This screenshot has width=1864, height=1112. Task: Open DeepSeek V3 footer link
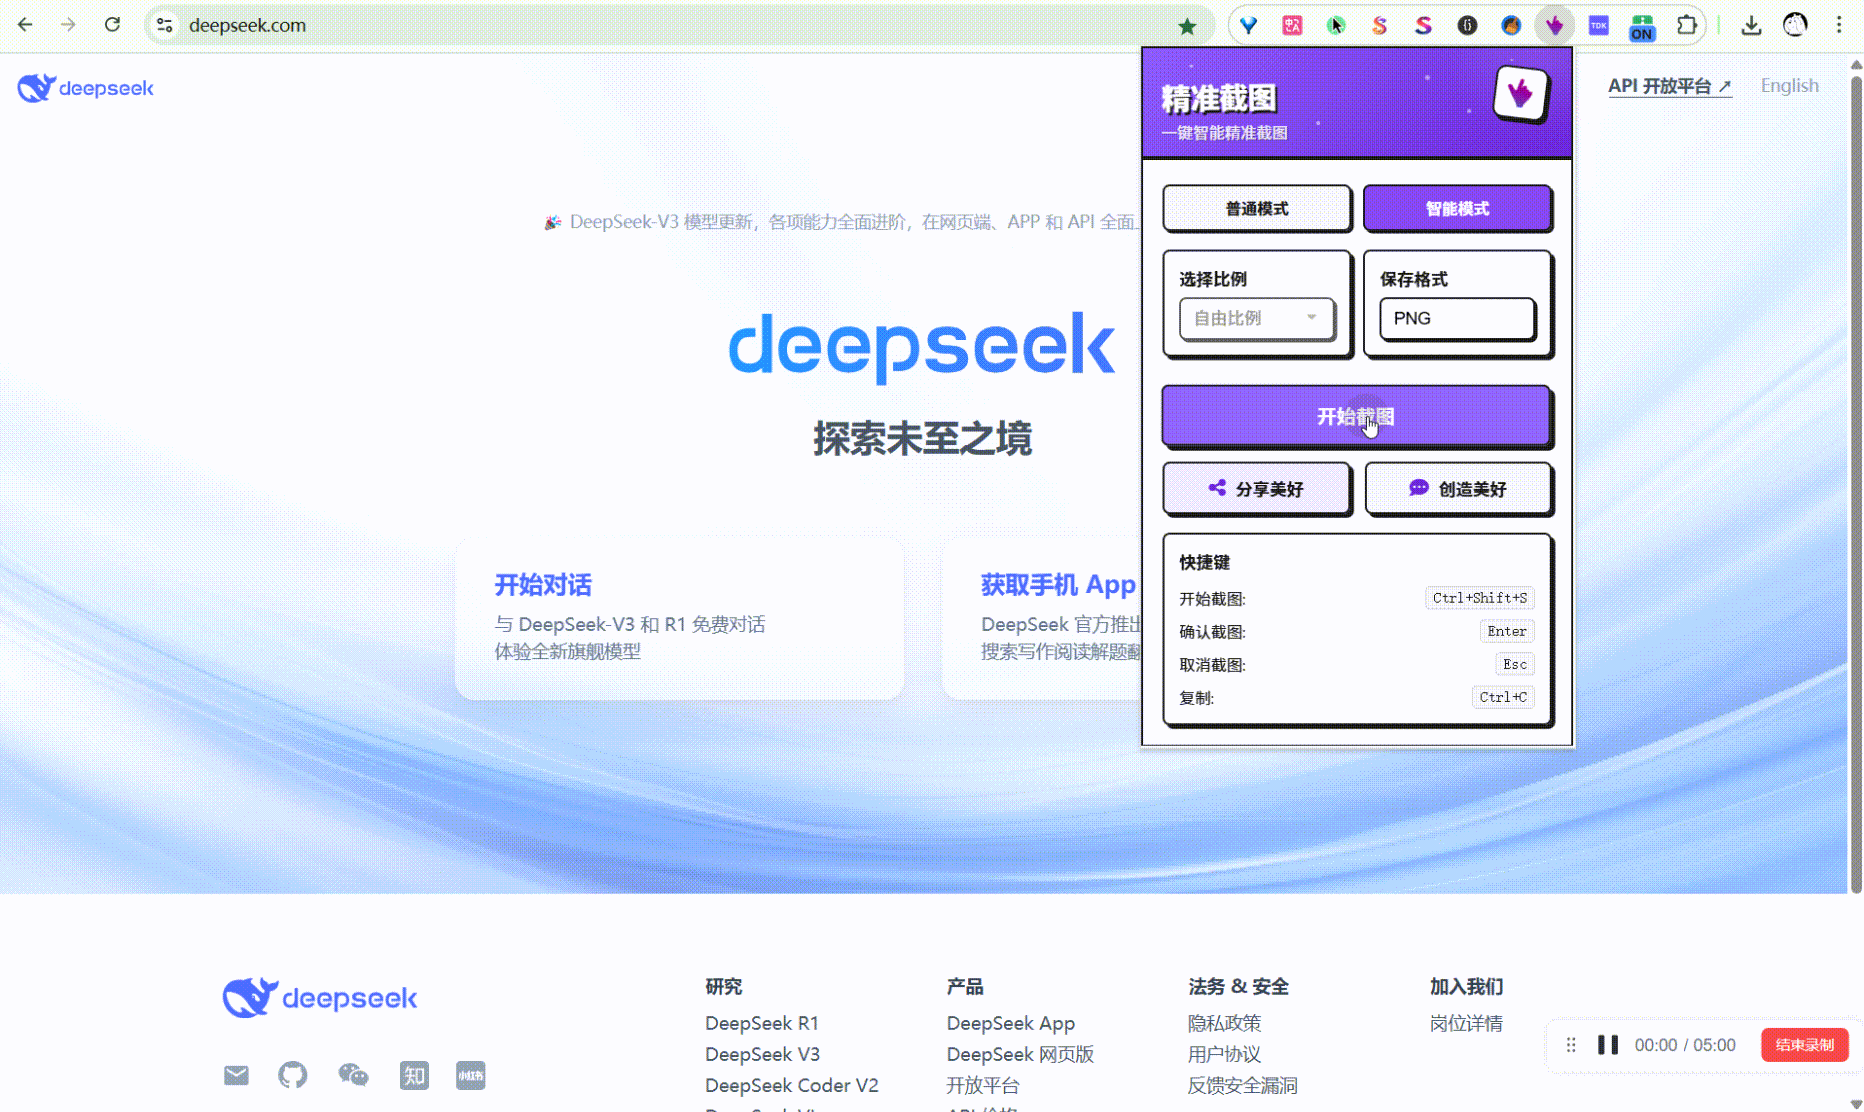(x=762, y=1054)
